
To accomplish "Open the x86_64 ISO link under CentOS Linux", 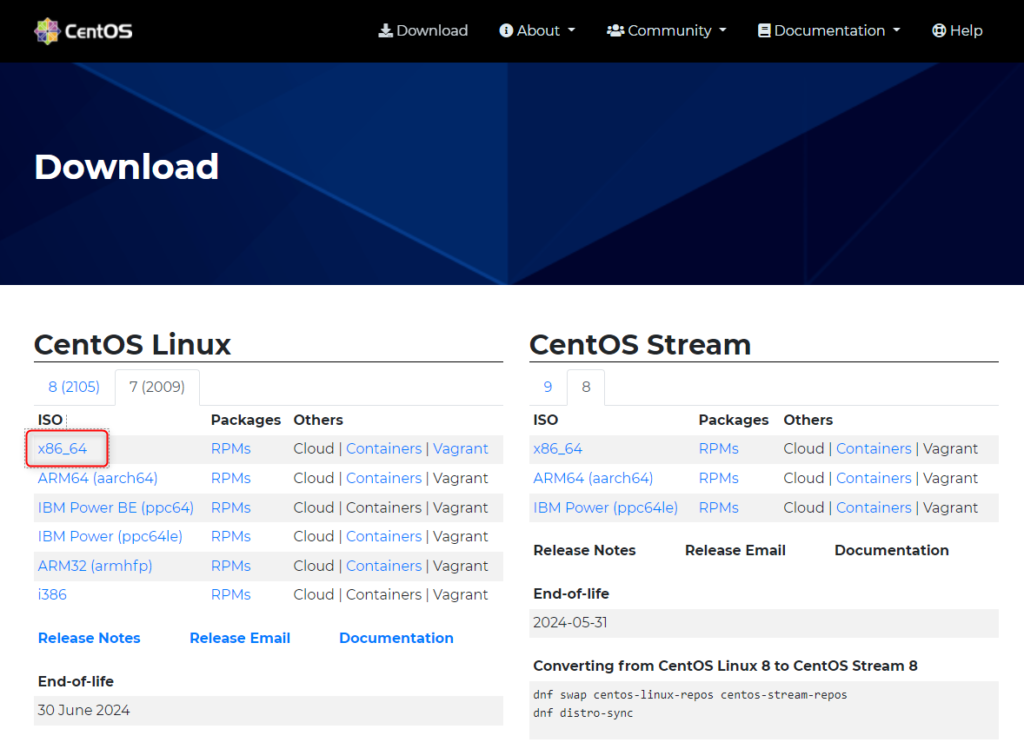I will [x=62, y=449].
